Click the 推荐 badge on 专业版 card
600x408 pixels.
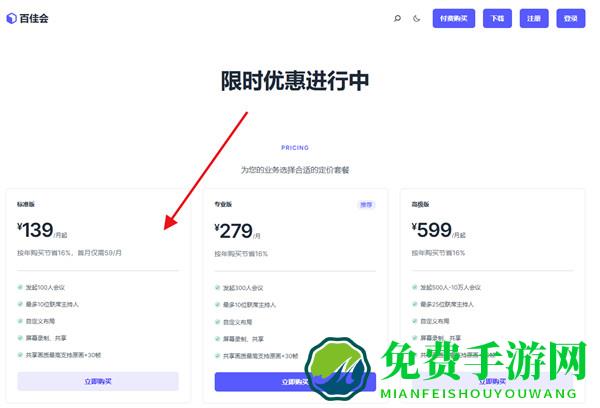pyautogui.click(x=366, y=204)
